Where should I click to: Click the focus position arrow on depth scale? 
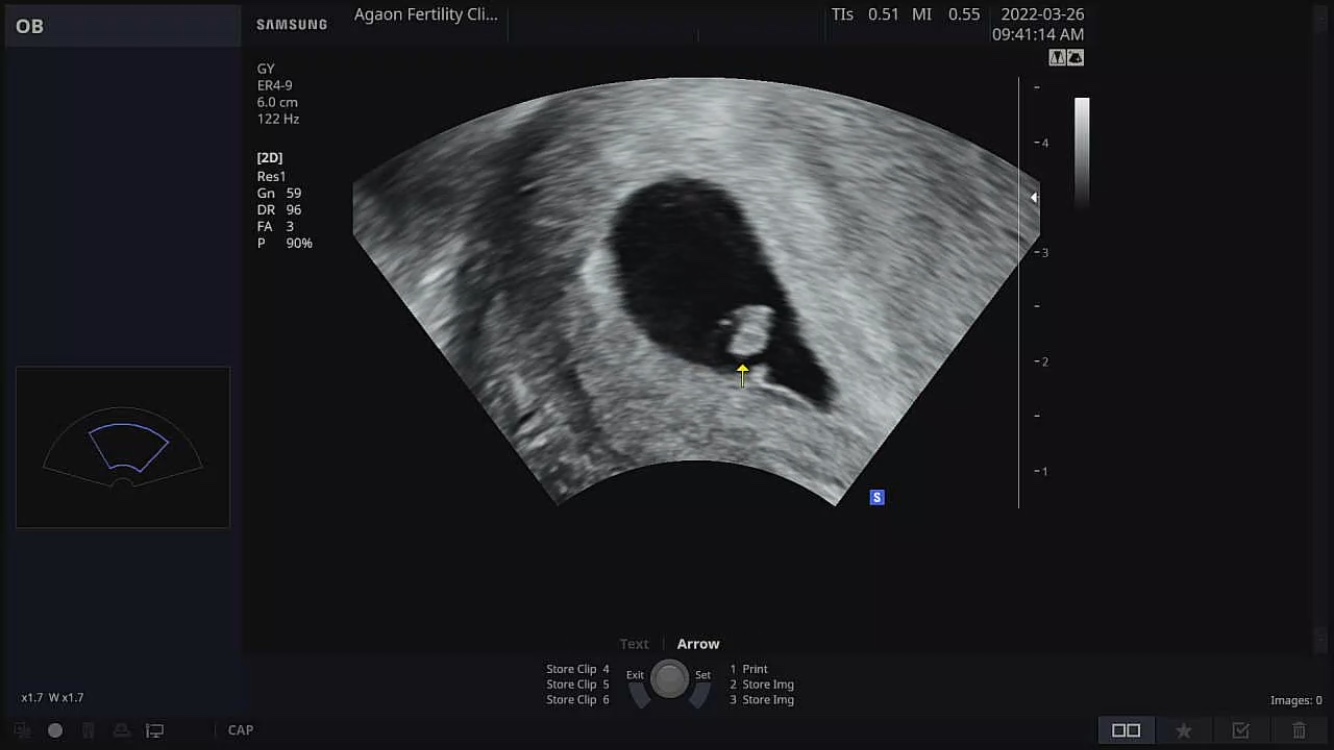[1035, 198]
